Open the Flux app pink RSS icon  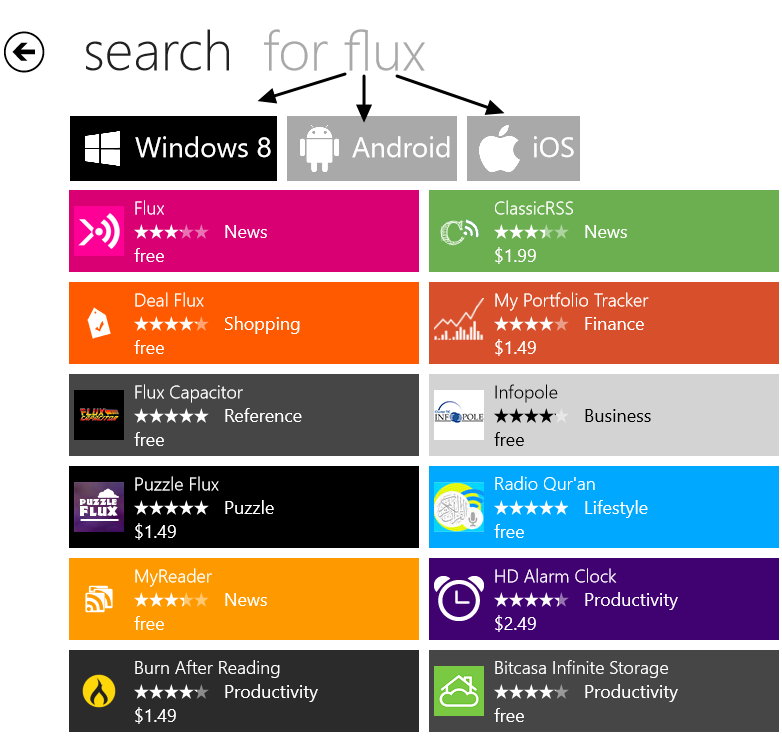(x=99, y=231)
